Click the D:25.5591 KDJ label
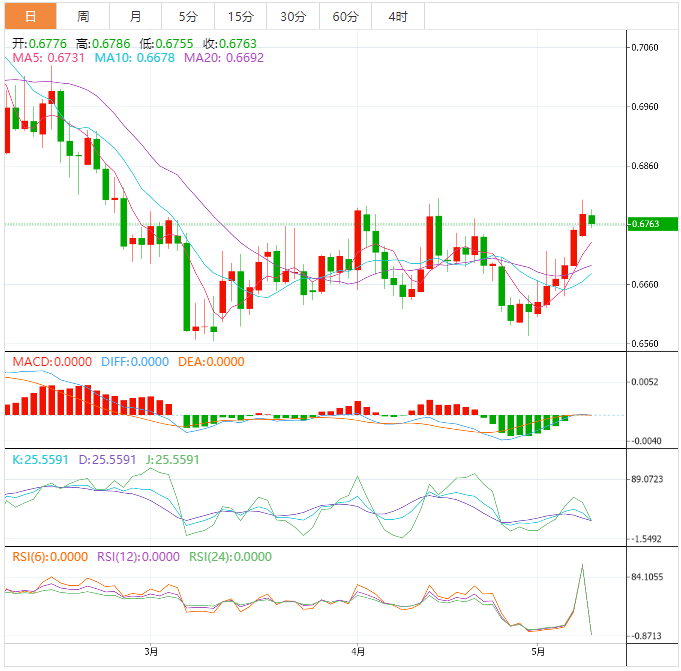The width and height of the screenshot is (681, 671). [x=107, y=459]
